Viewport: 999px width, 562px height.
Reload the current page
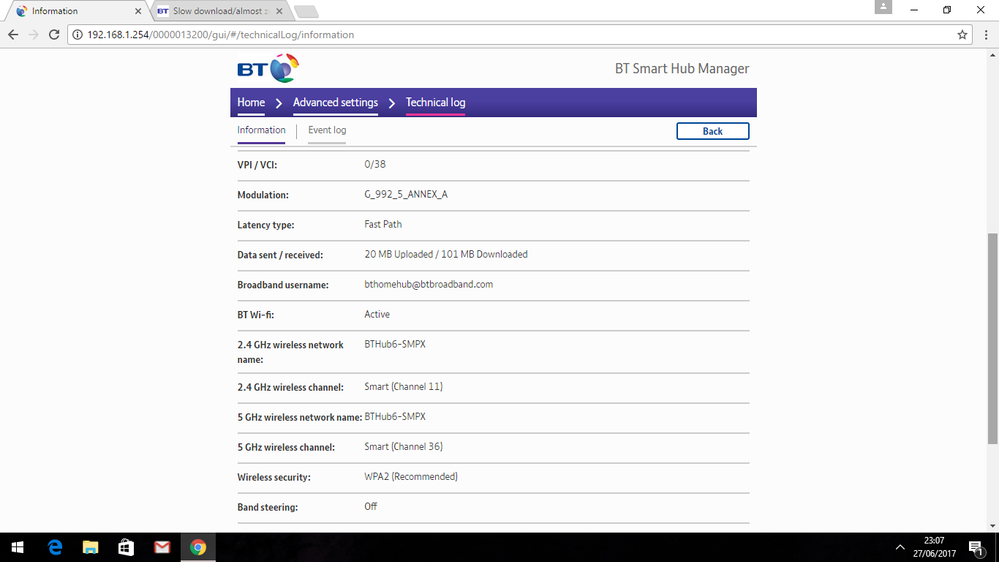tap(54, 35)
